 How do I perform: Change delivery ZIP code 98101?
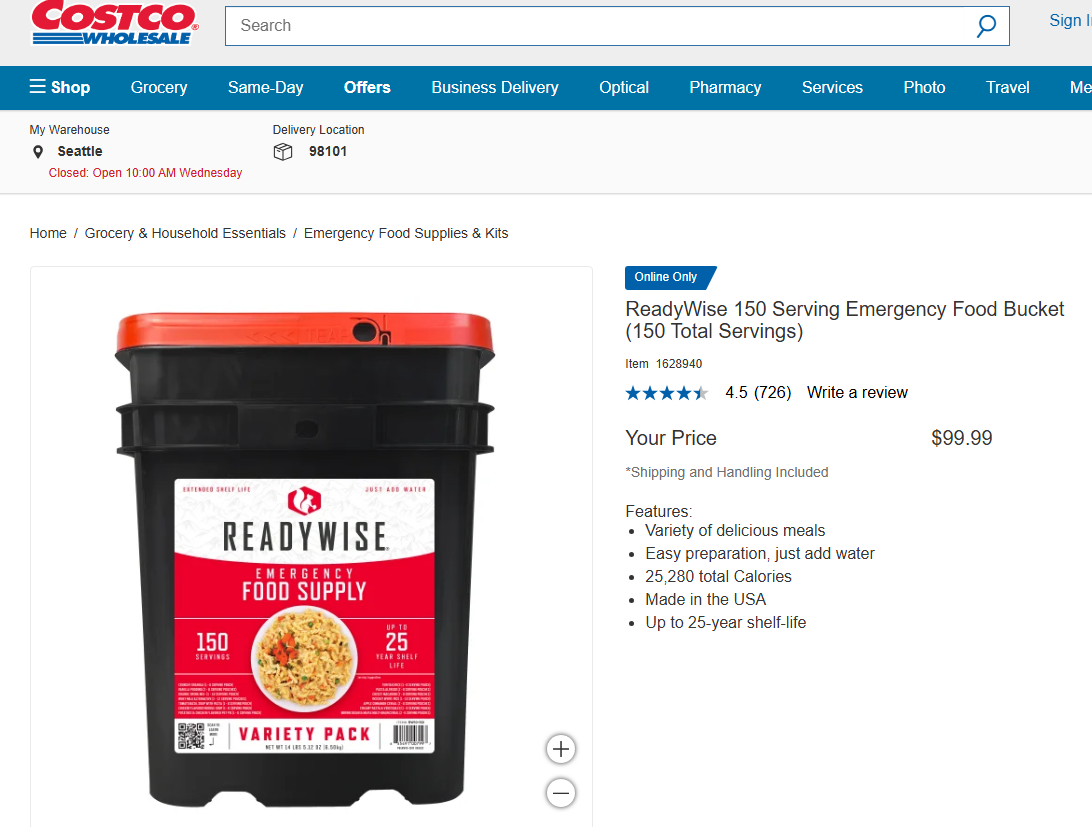327,152
